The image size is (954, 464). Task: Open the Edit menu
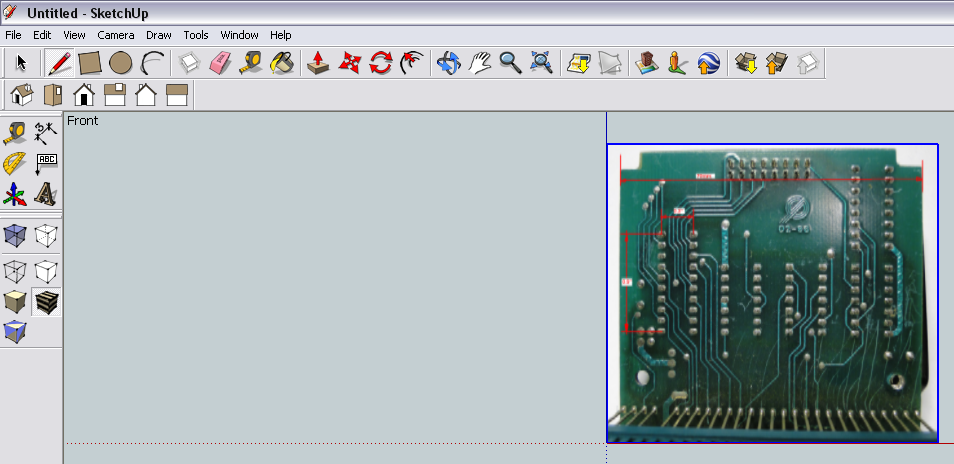tap(42, 35)
